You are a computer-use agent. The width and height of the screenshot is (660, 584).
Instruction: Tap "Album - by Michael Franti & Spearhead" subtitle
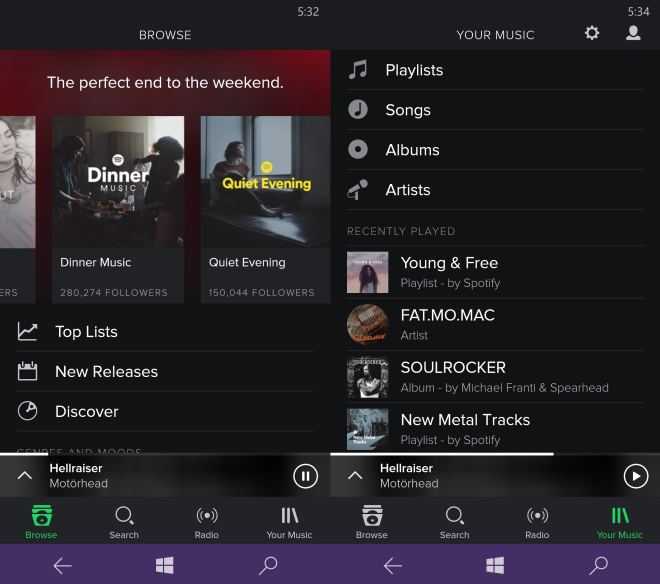click(504, 387)
